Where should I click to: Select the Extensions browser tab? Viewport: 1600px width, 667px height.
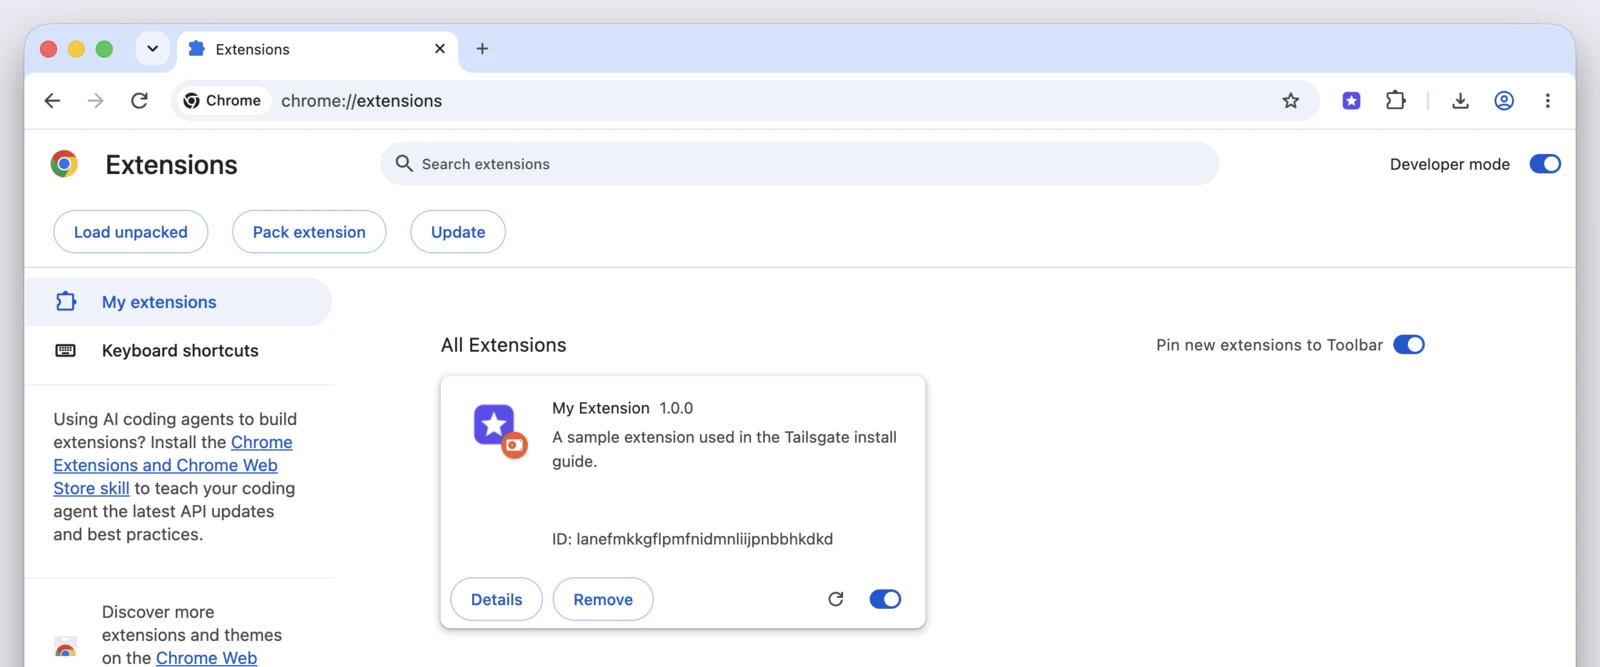click(317, 49)
